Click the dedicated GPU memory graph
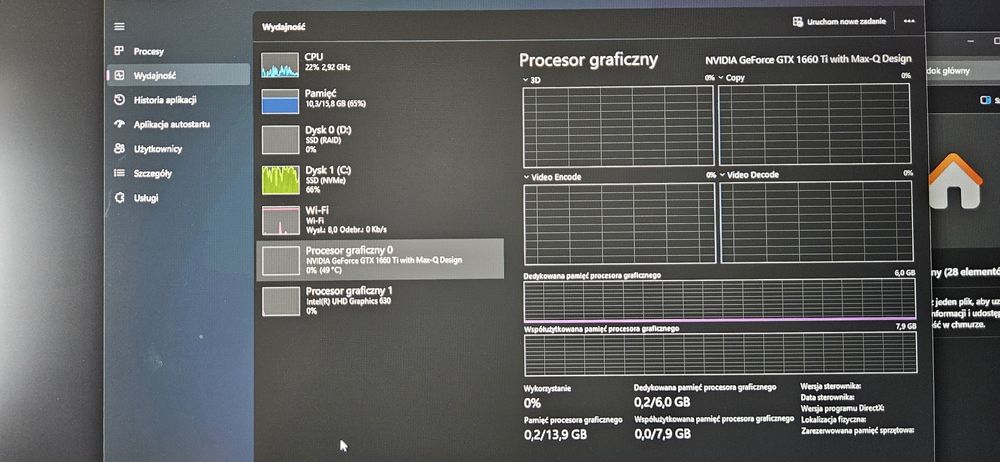The width and height of the screenshot is (1000, 462). pos(720,299)
